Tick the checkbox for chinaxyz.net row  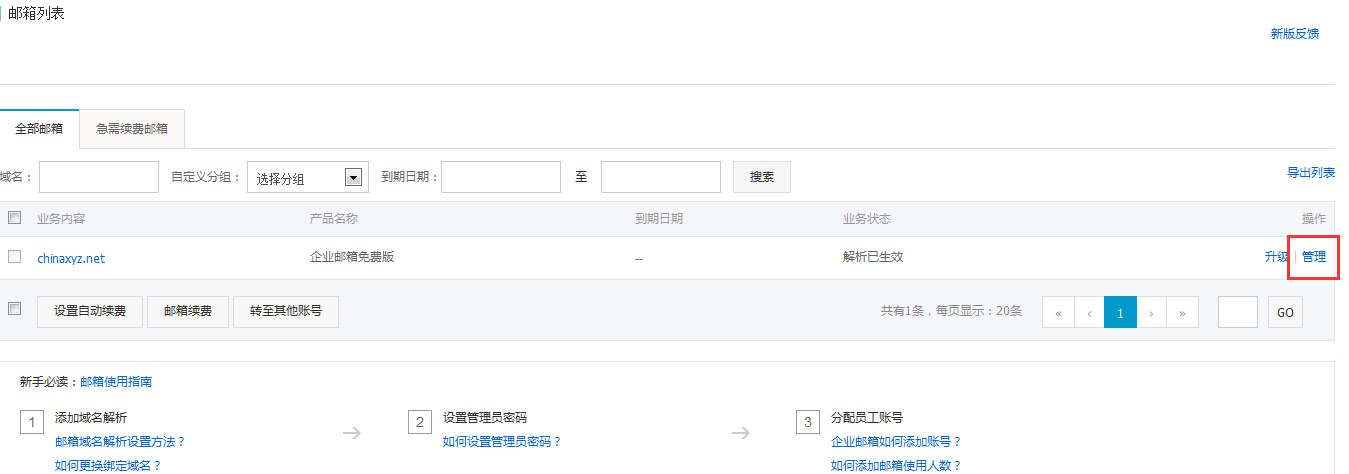(14, 257)
